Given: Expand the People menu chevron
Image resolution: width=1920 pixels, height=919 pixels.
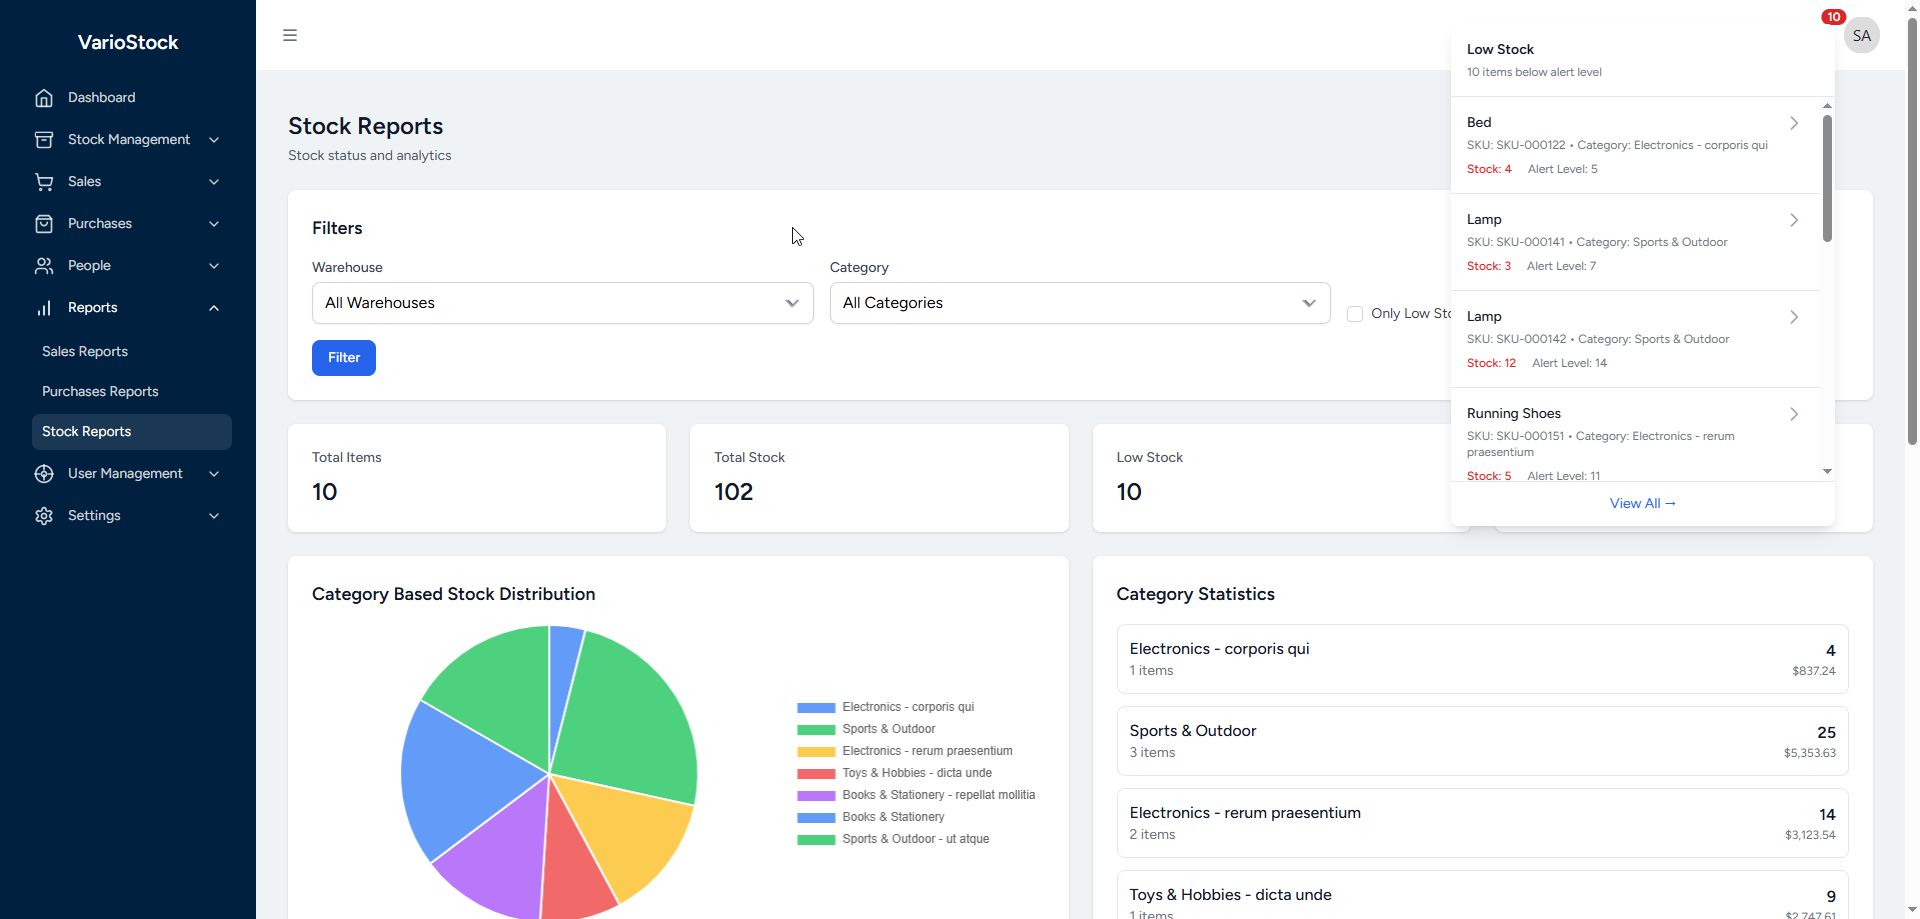Looking at the screenshot, I should [x=214, y=266].
